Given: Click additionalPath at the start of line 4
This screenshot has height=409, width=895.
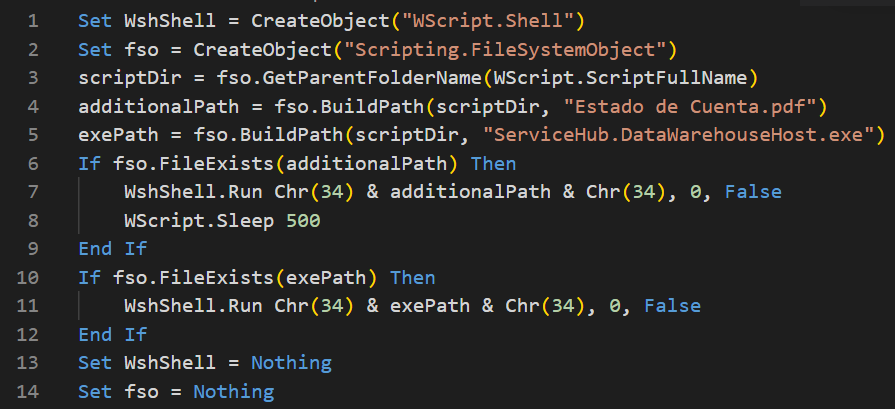Looking at the screenshot, I should point(159,107).
